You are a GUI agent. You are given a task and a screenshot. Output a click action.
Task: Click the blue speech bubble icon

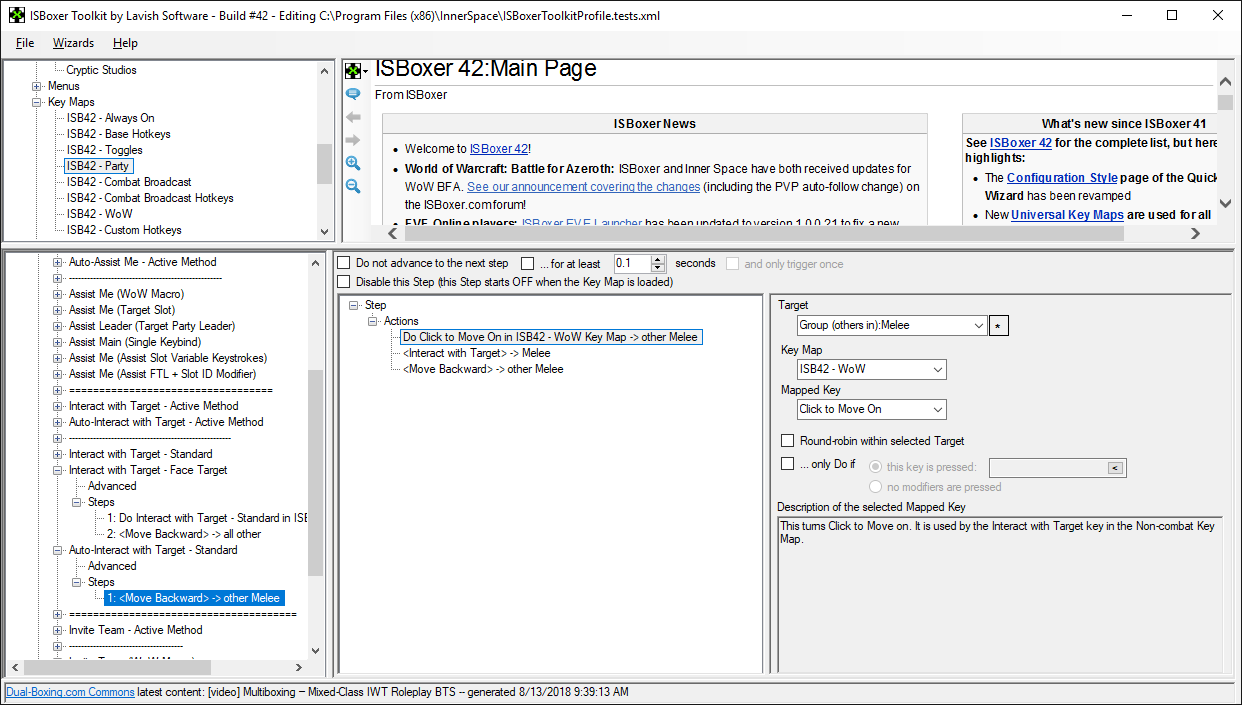click(x=353, y=94)
